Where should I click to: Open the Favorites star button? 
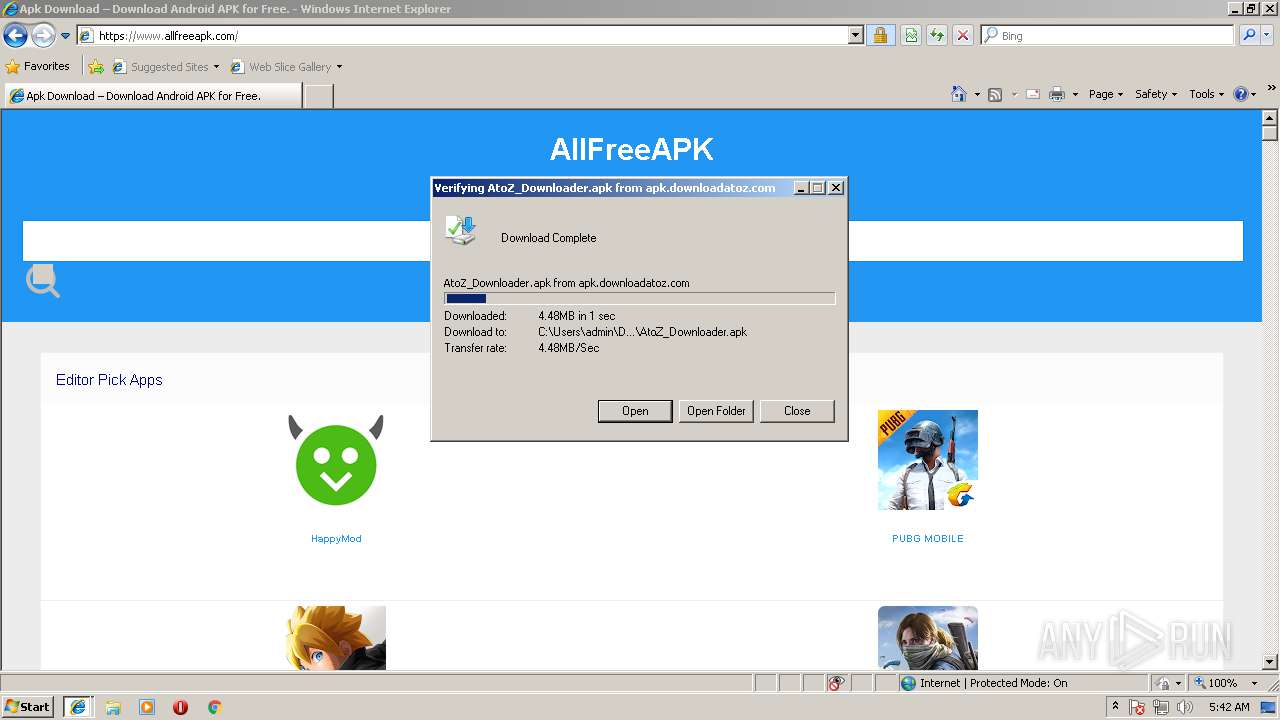coord(38,66)
